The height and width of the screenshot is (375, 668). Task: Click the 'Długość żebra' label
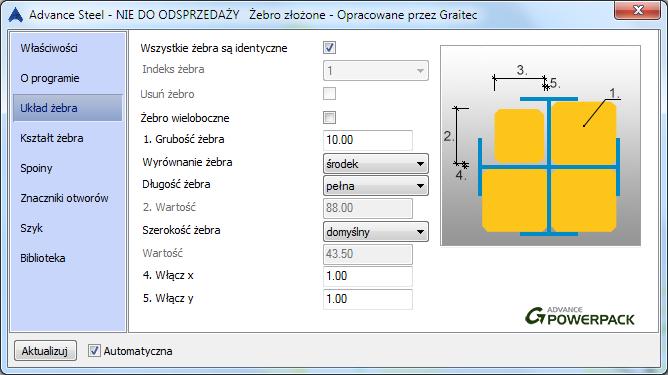point(176,185)
